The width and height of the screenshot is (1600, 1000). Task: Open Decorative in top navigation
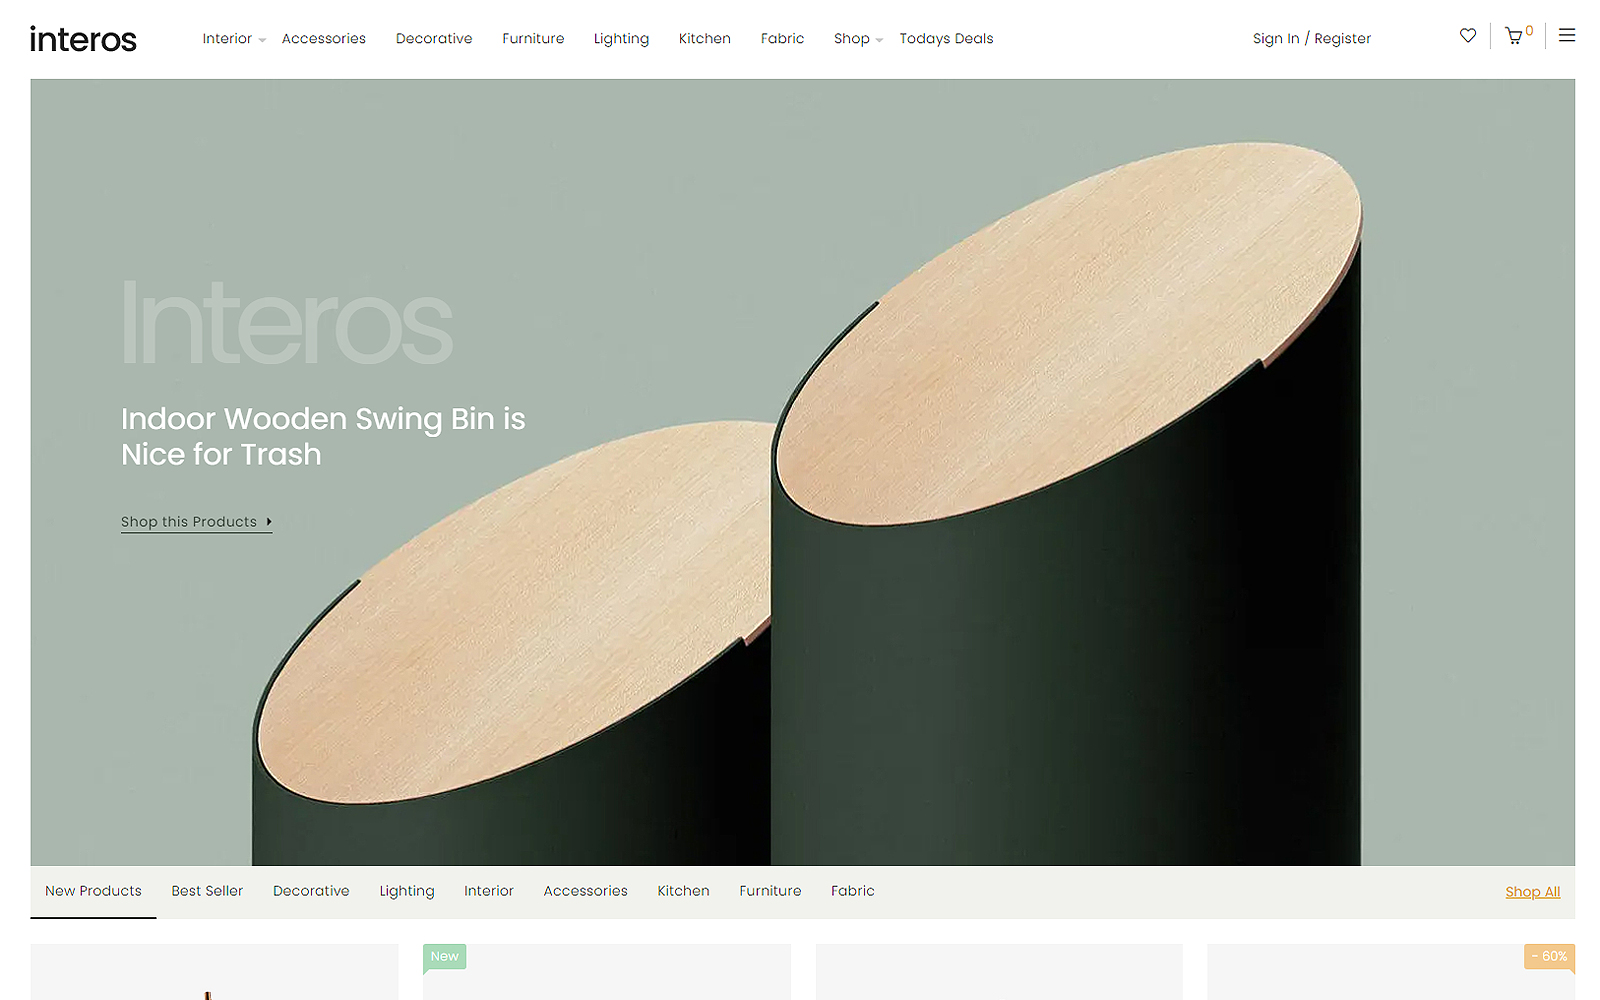pos(434,39)
